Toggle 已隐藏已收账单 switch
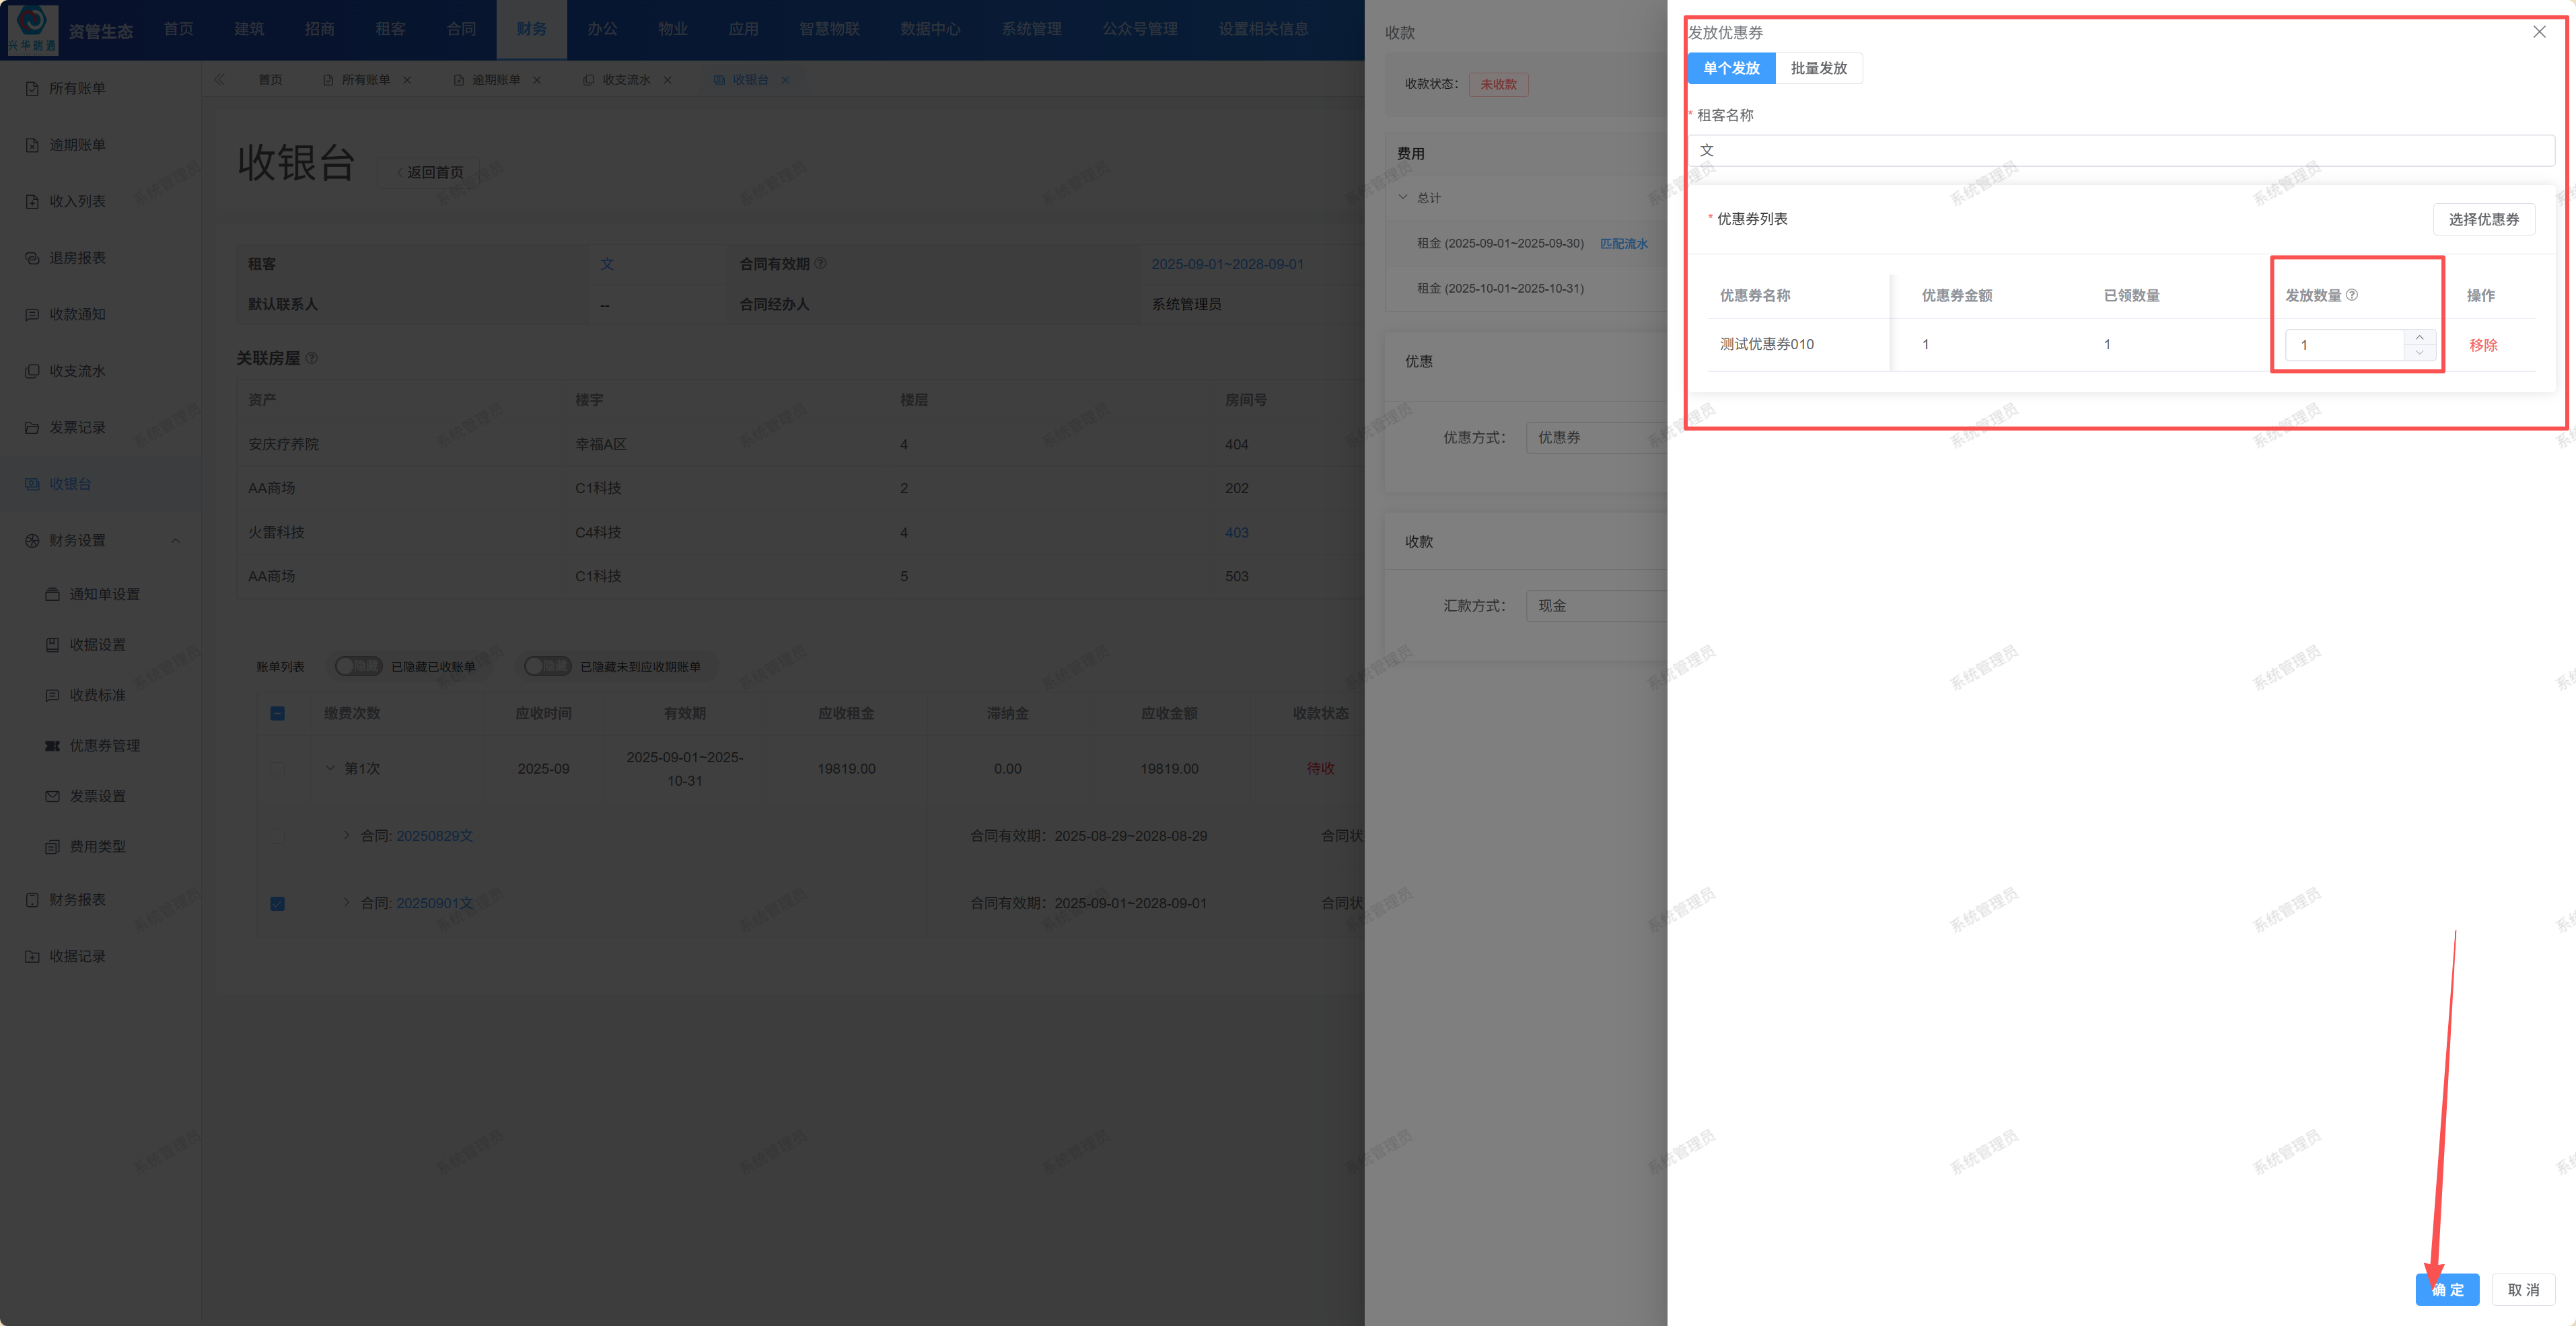Viewport: 2576px width, 1326px height. pyautogui.click(x=358, y=666)
